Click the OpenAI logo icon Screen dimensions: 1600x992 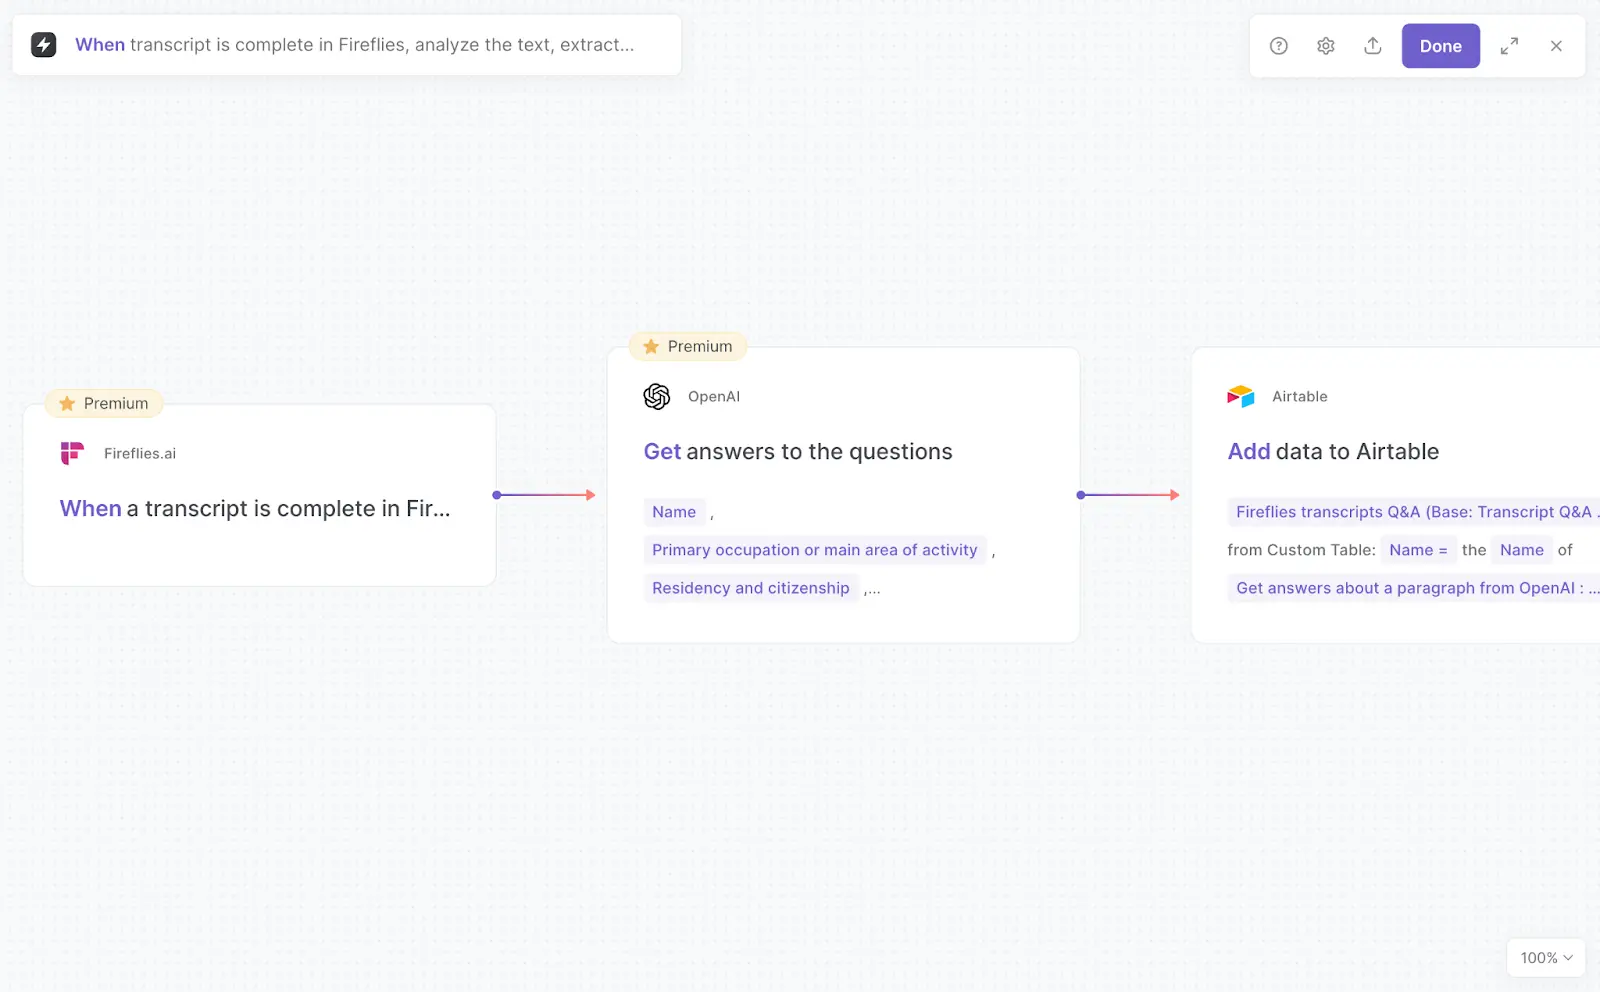[x=656, y=396]
